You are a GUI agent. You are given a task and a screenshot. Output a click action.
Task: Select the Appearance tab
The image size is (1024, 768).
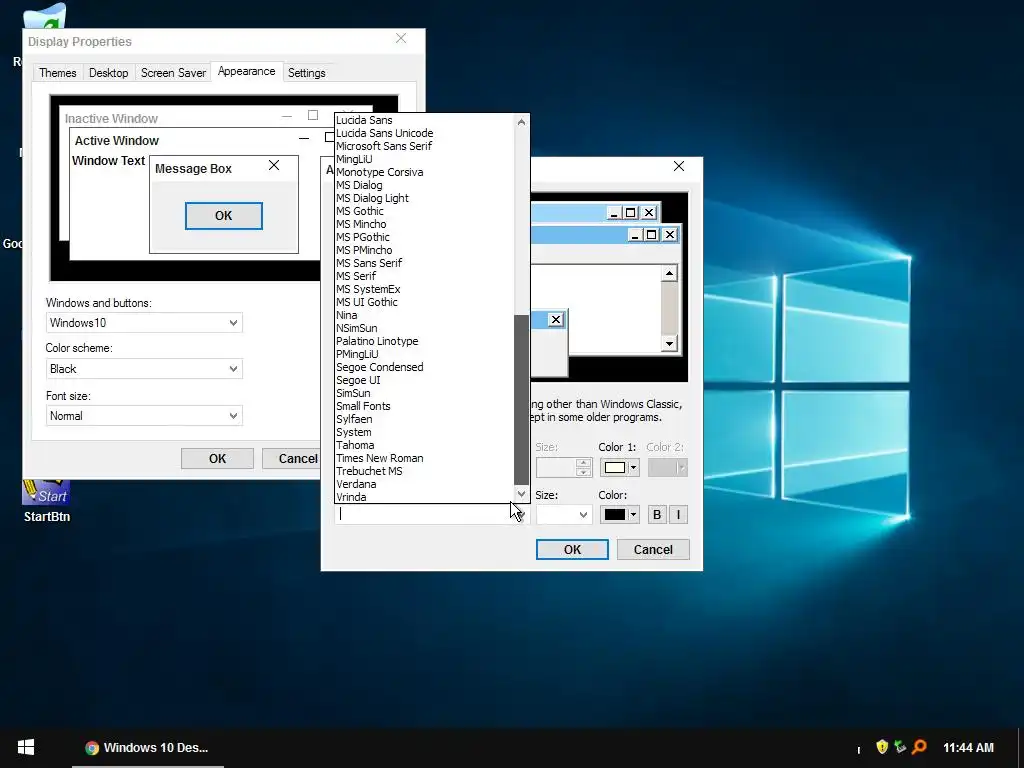(246, 71)
